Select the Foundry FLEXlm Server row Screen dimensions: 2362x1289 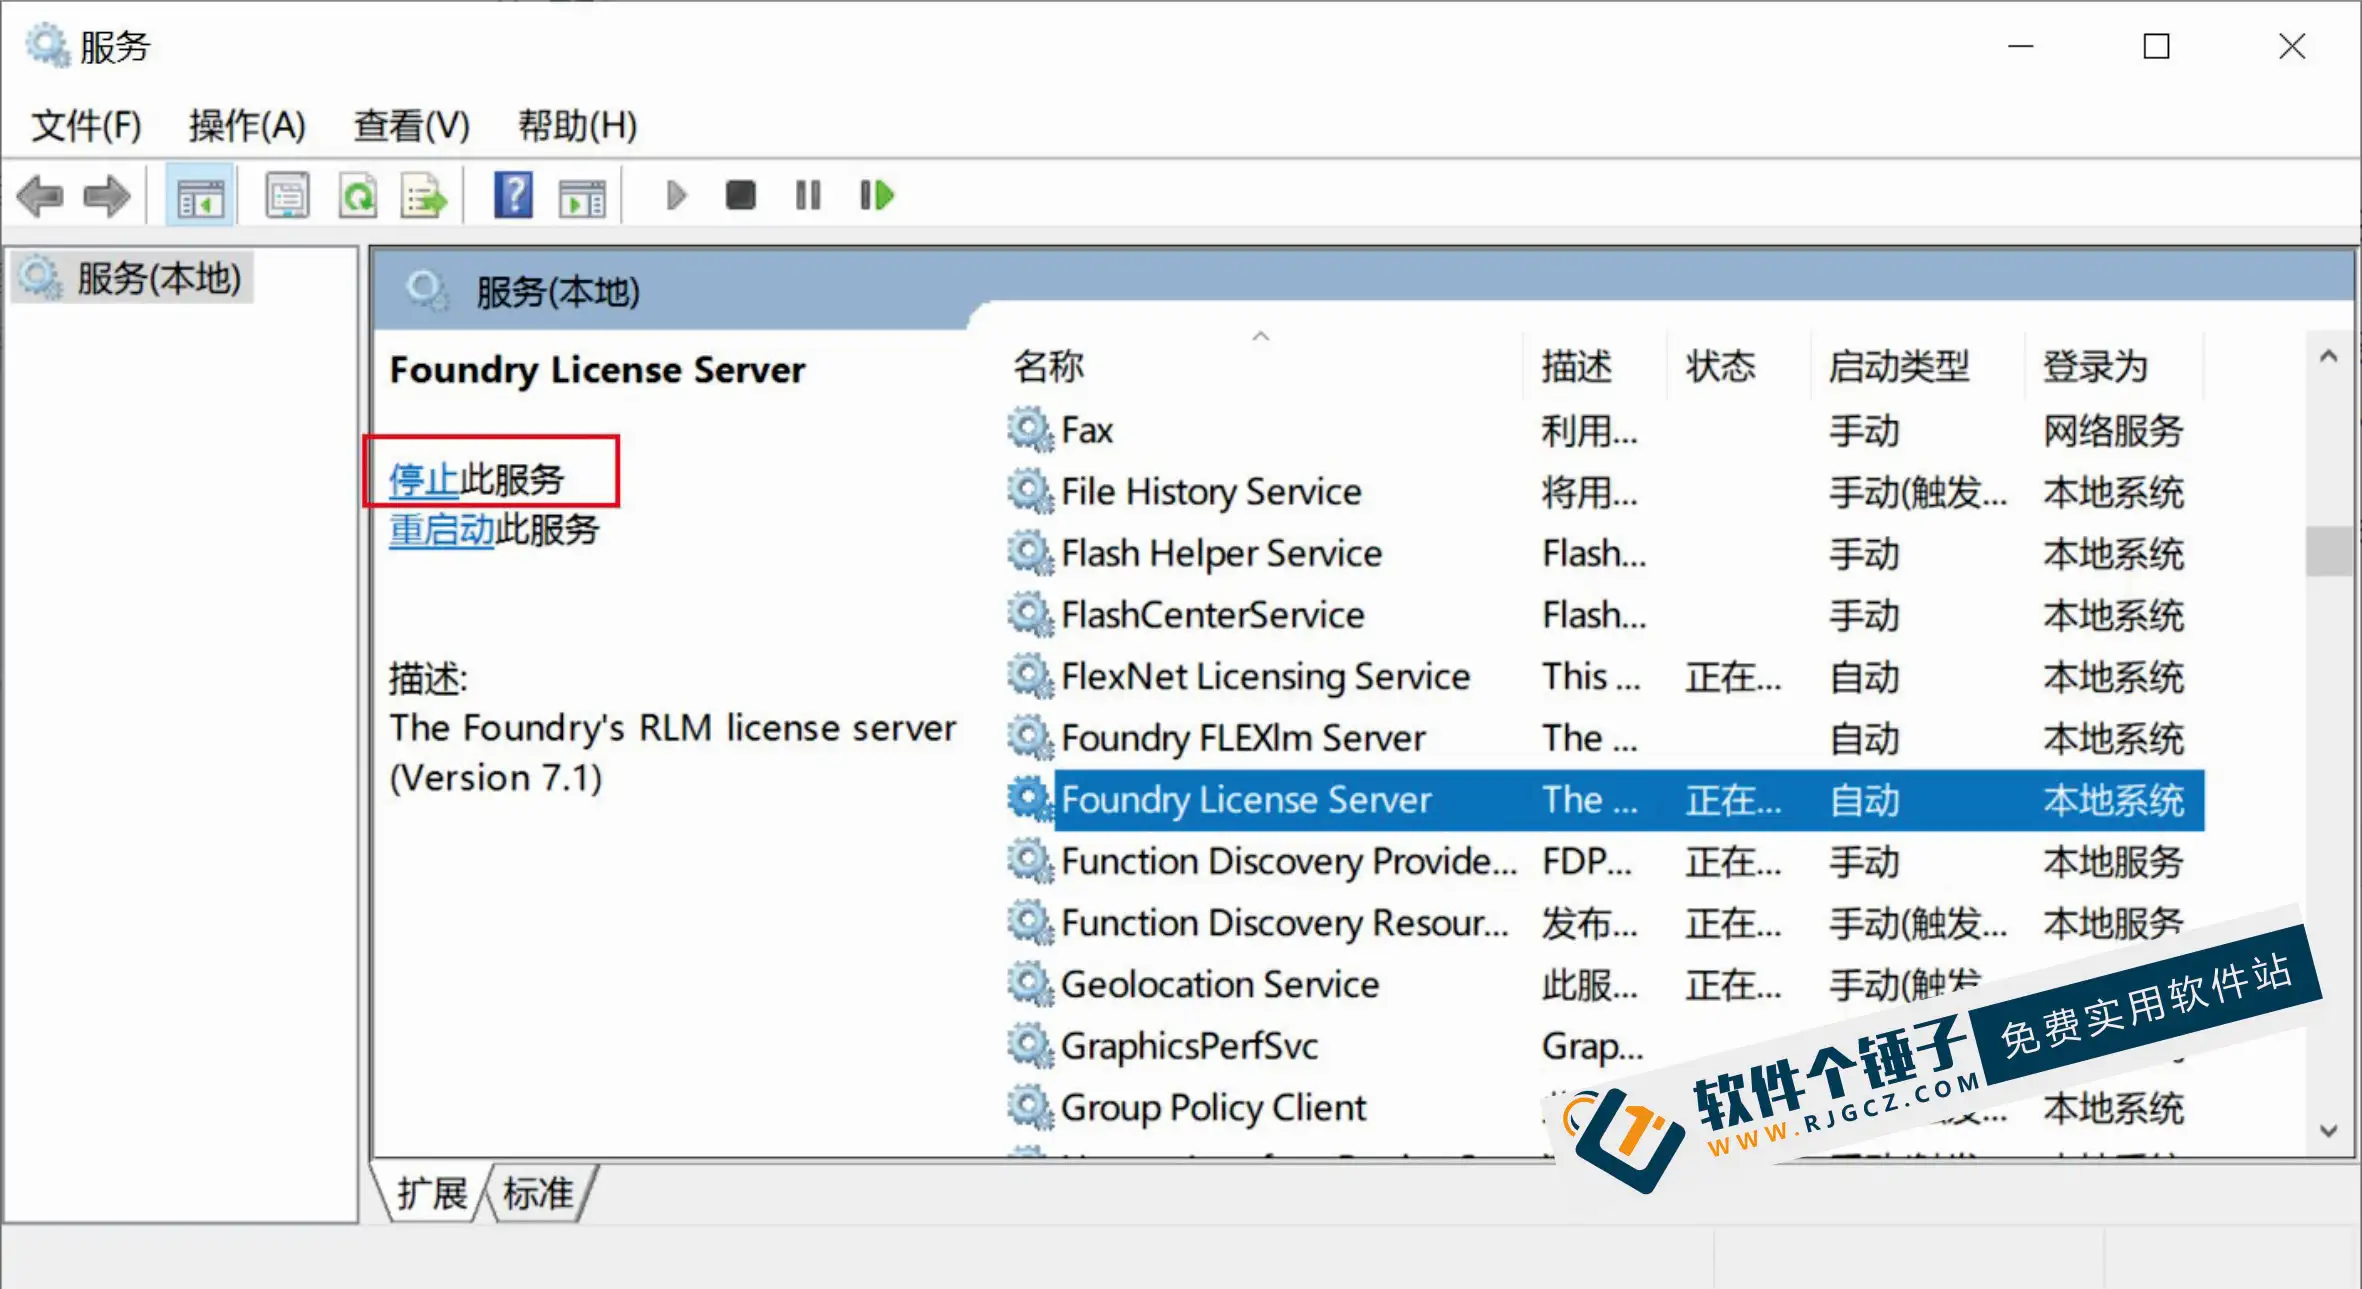pos(1605,738)
